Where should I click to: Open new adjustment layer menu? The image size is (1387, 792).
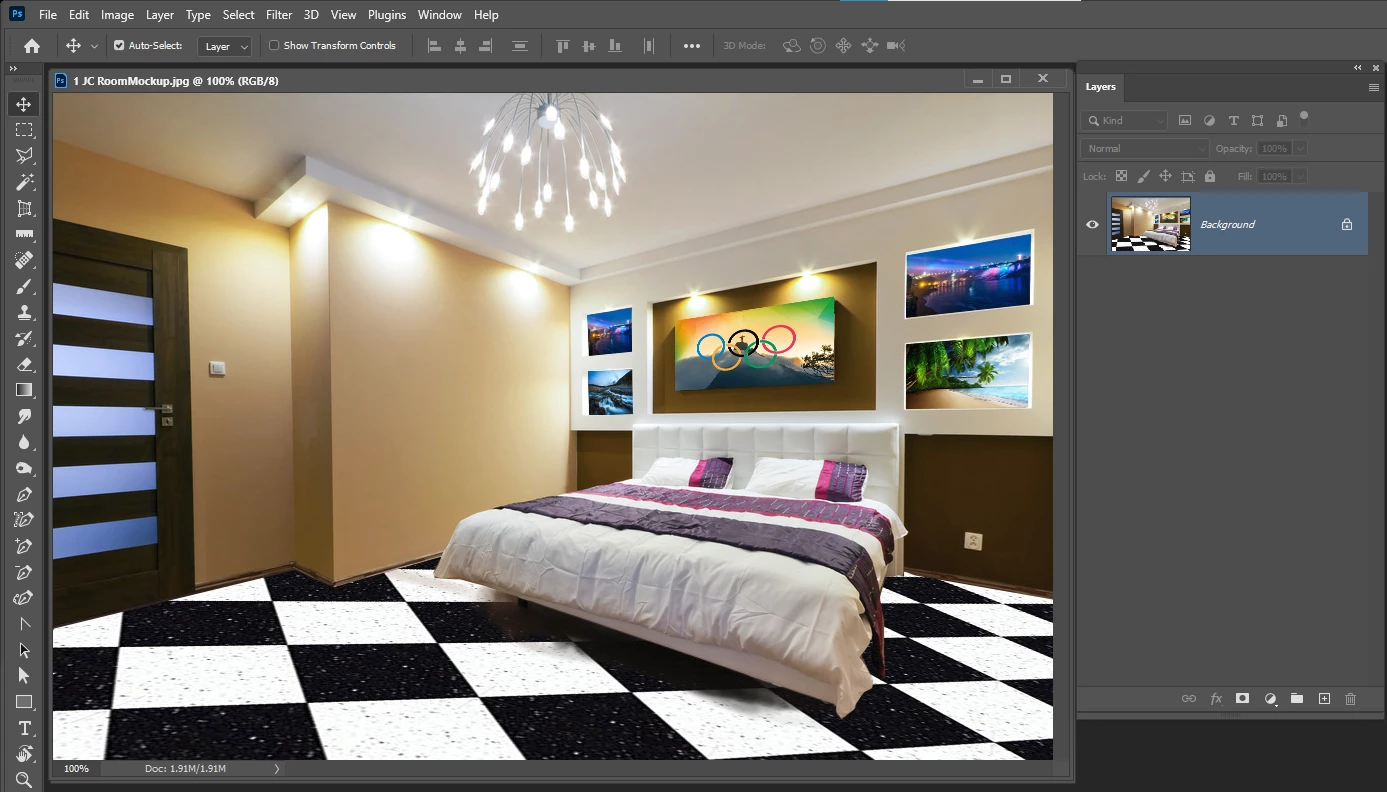point(1270,699)
